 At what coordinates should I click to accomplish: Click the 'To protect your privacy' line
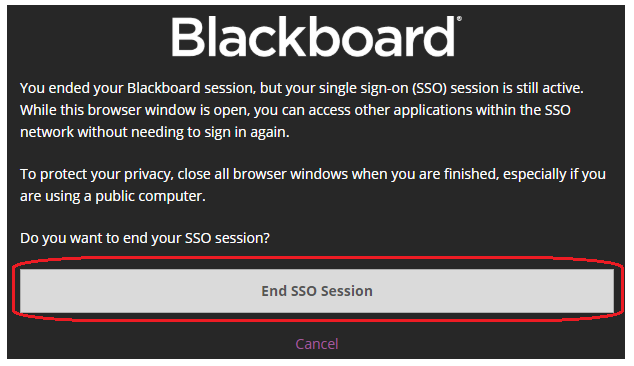313,174
